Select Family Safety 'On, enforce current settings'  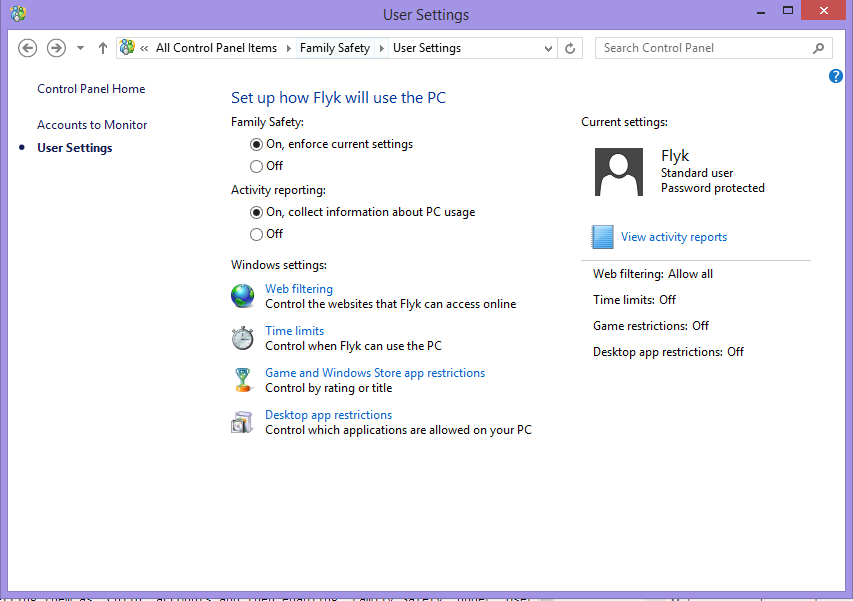257,144
